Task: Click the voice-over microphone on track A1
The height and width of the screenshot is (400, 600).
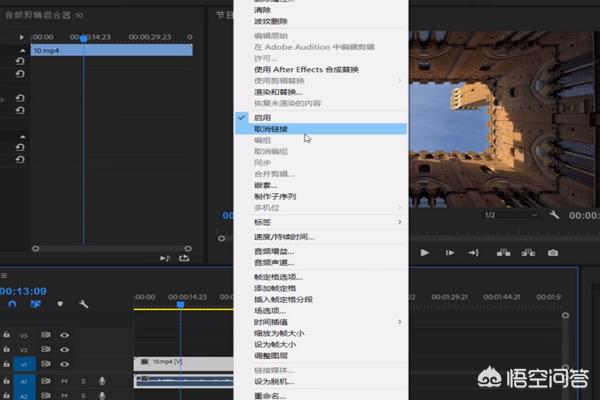Action: pyautogui.click(x=101, y=381)
